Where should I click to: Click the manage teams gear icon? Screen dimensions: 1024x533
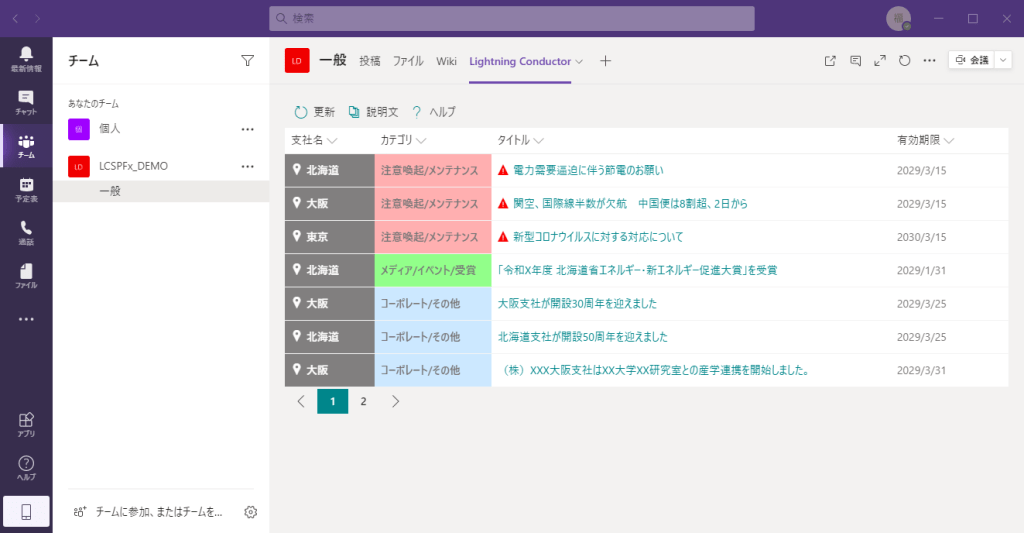tap(251, 512)
